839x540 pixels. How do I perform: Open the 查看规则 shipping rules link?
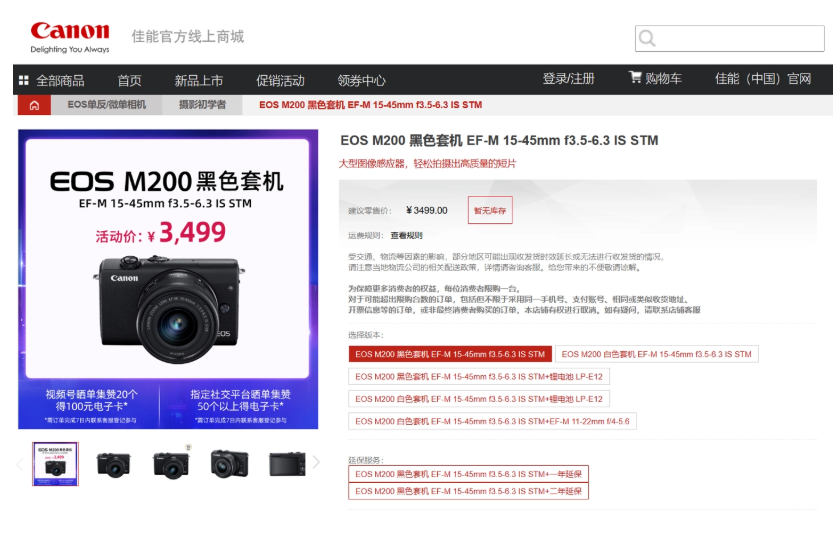pos(407,235)
